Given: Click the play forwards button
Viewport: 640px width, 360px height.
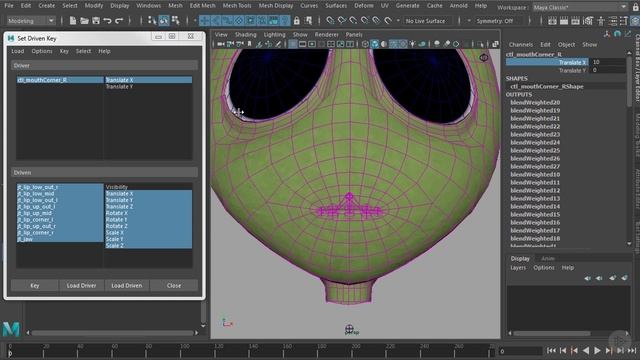Looking at the screenshot, I should pyautogui.click(x=597, y=350).
